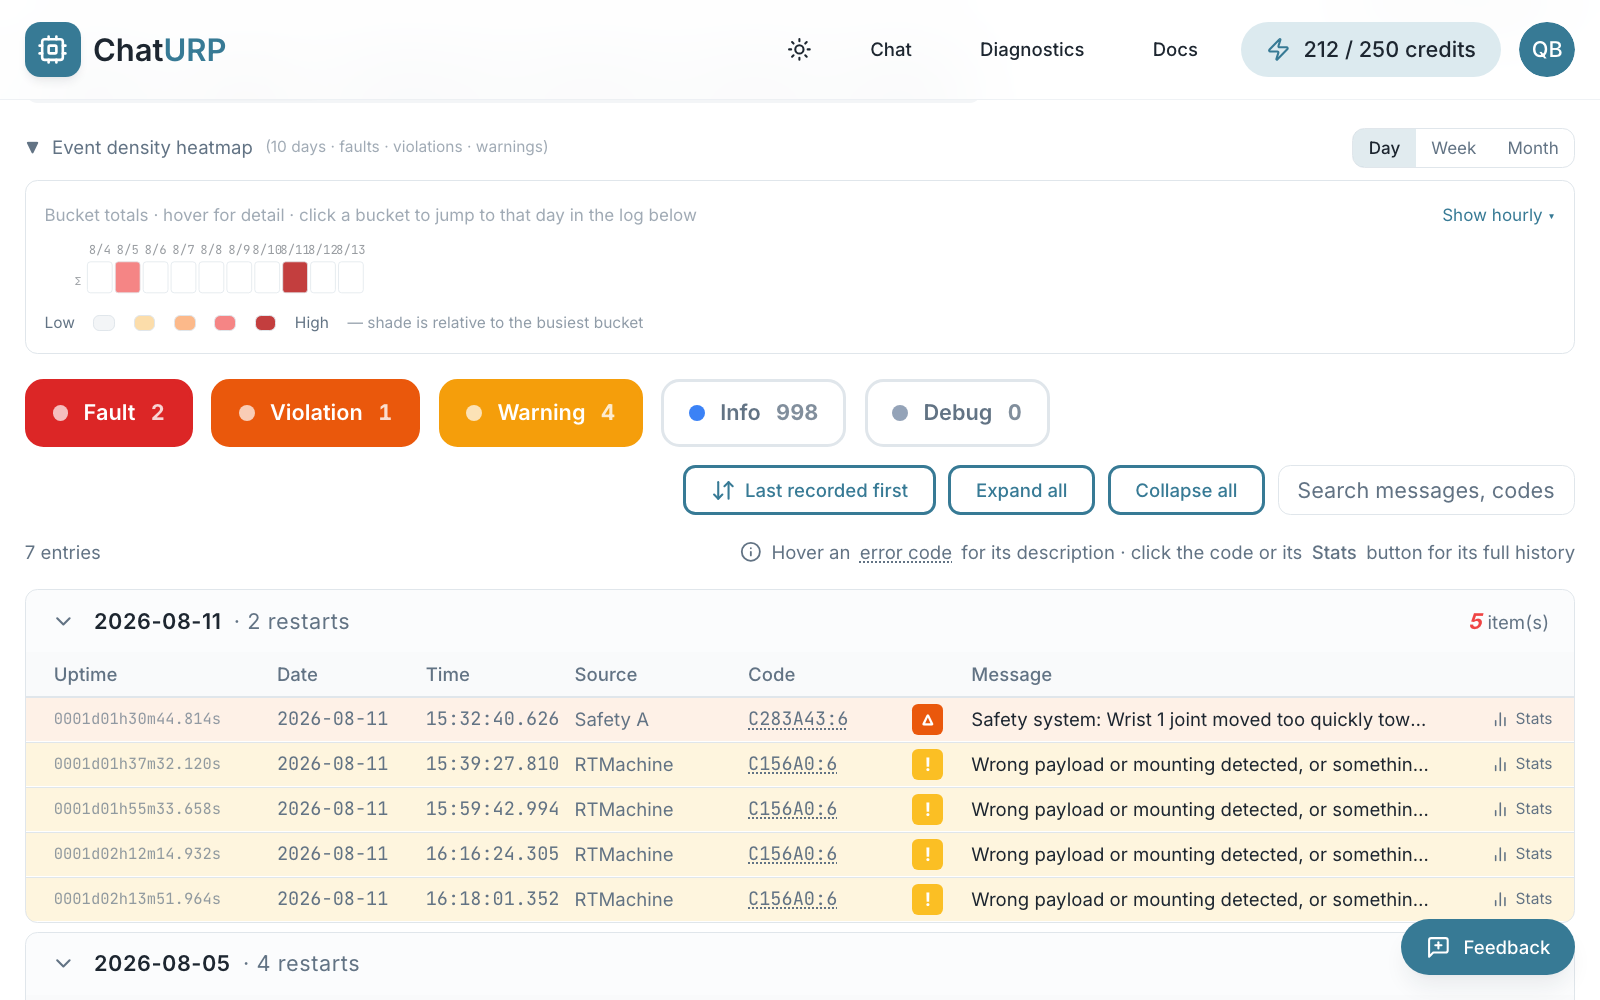
Task: Switch heatmap to Month view
Action: [1532, 148]
